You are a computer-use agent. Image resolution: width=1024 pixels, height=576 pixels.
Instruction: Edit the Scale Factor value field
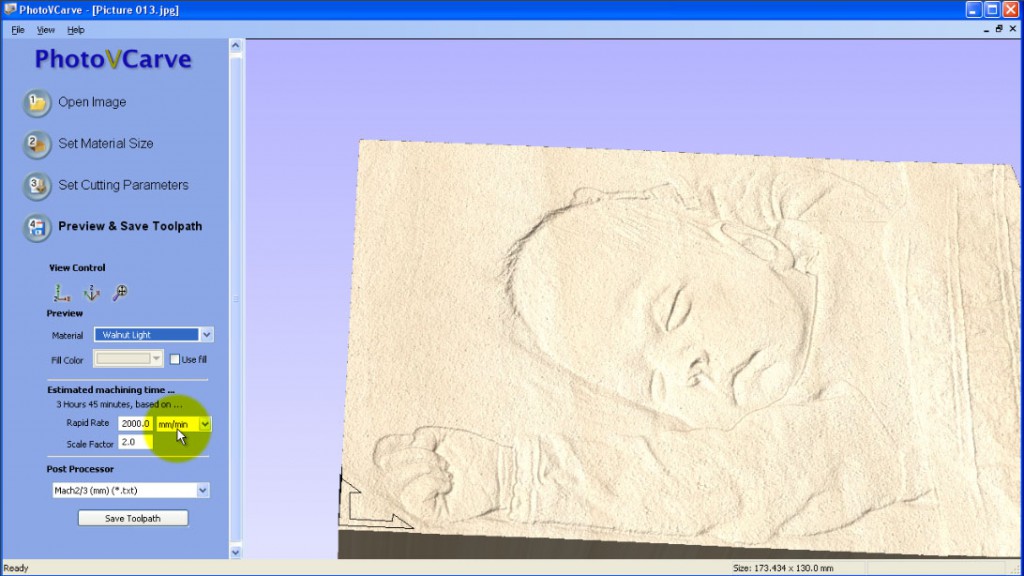(135, 441)
